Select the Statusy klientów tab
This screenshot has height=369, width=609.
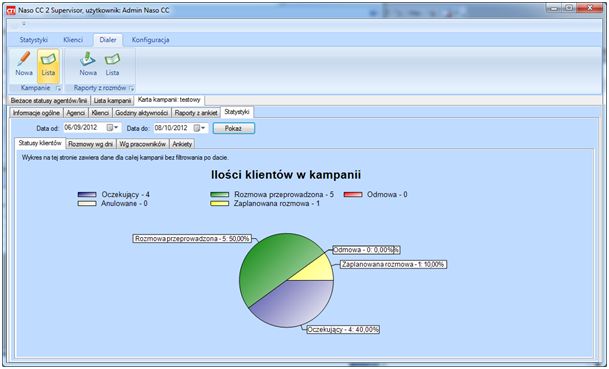pos(40,143)
